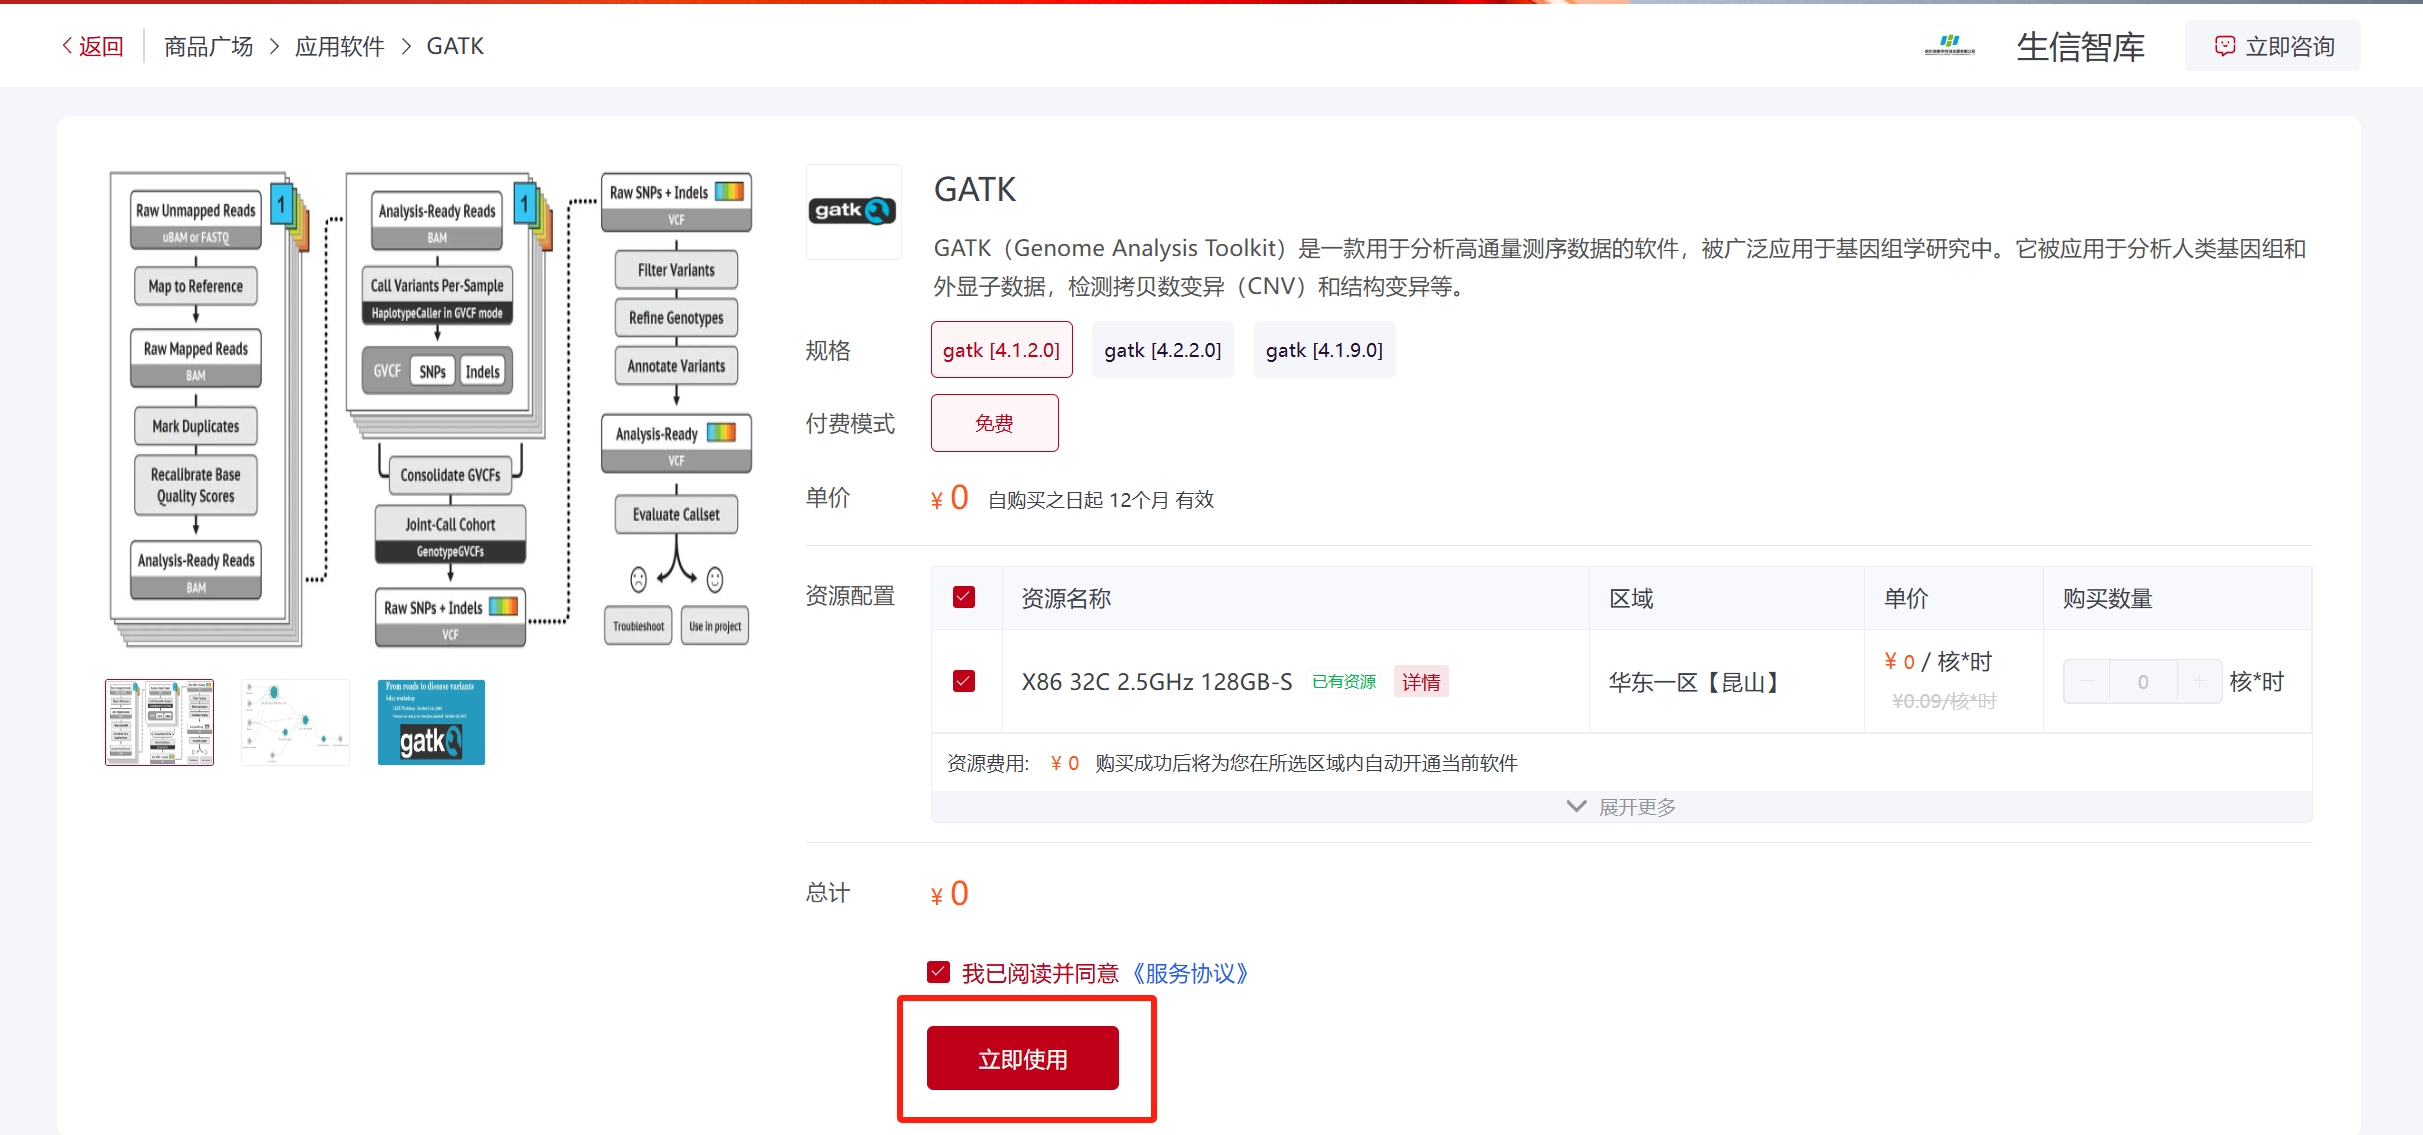Click the GATK product logo icon
The height and width of the screenshot is (1135, 2423).
pos(853,211)
